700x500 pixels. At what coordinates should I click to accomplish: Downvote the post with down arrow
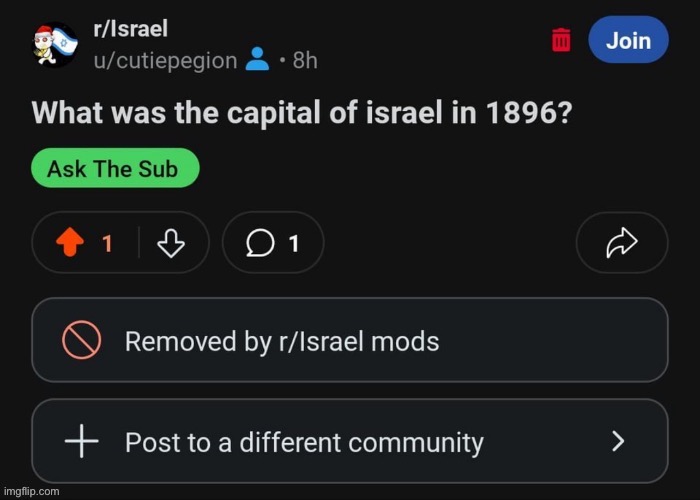(171, 243)
